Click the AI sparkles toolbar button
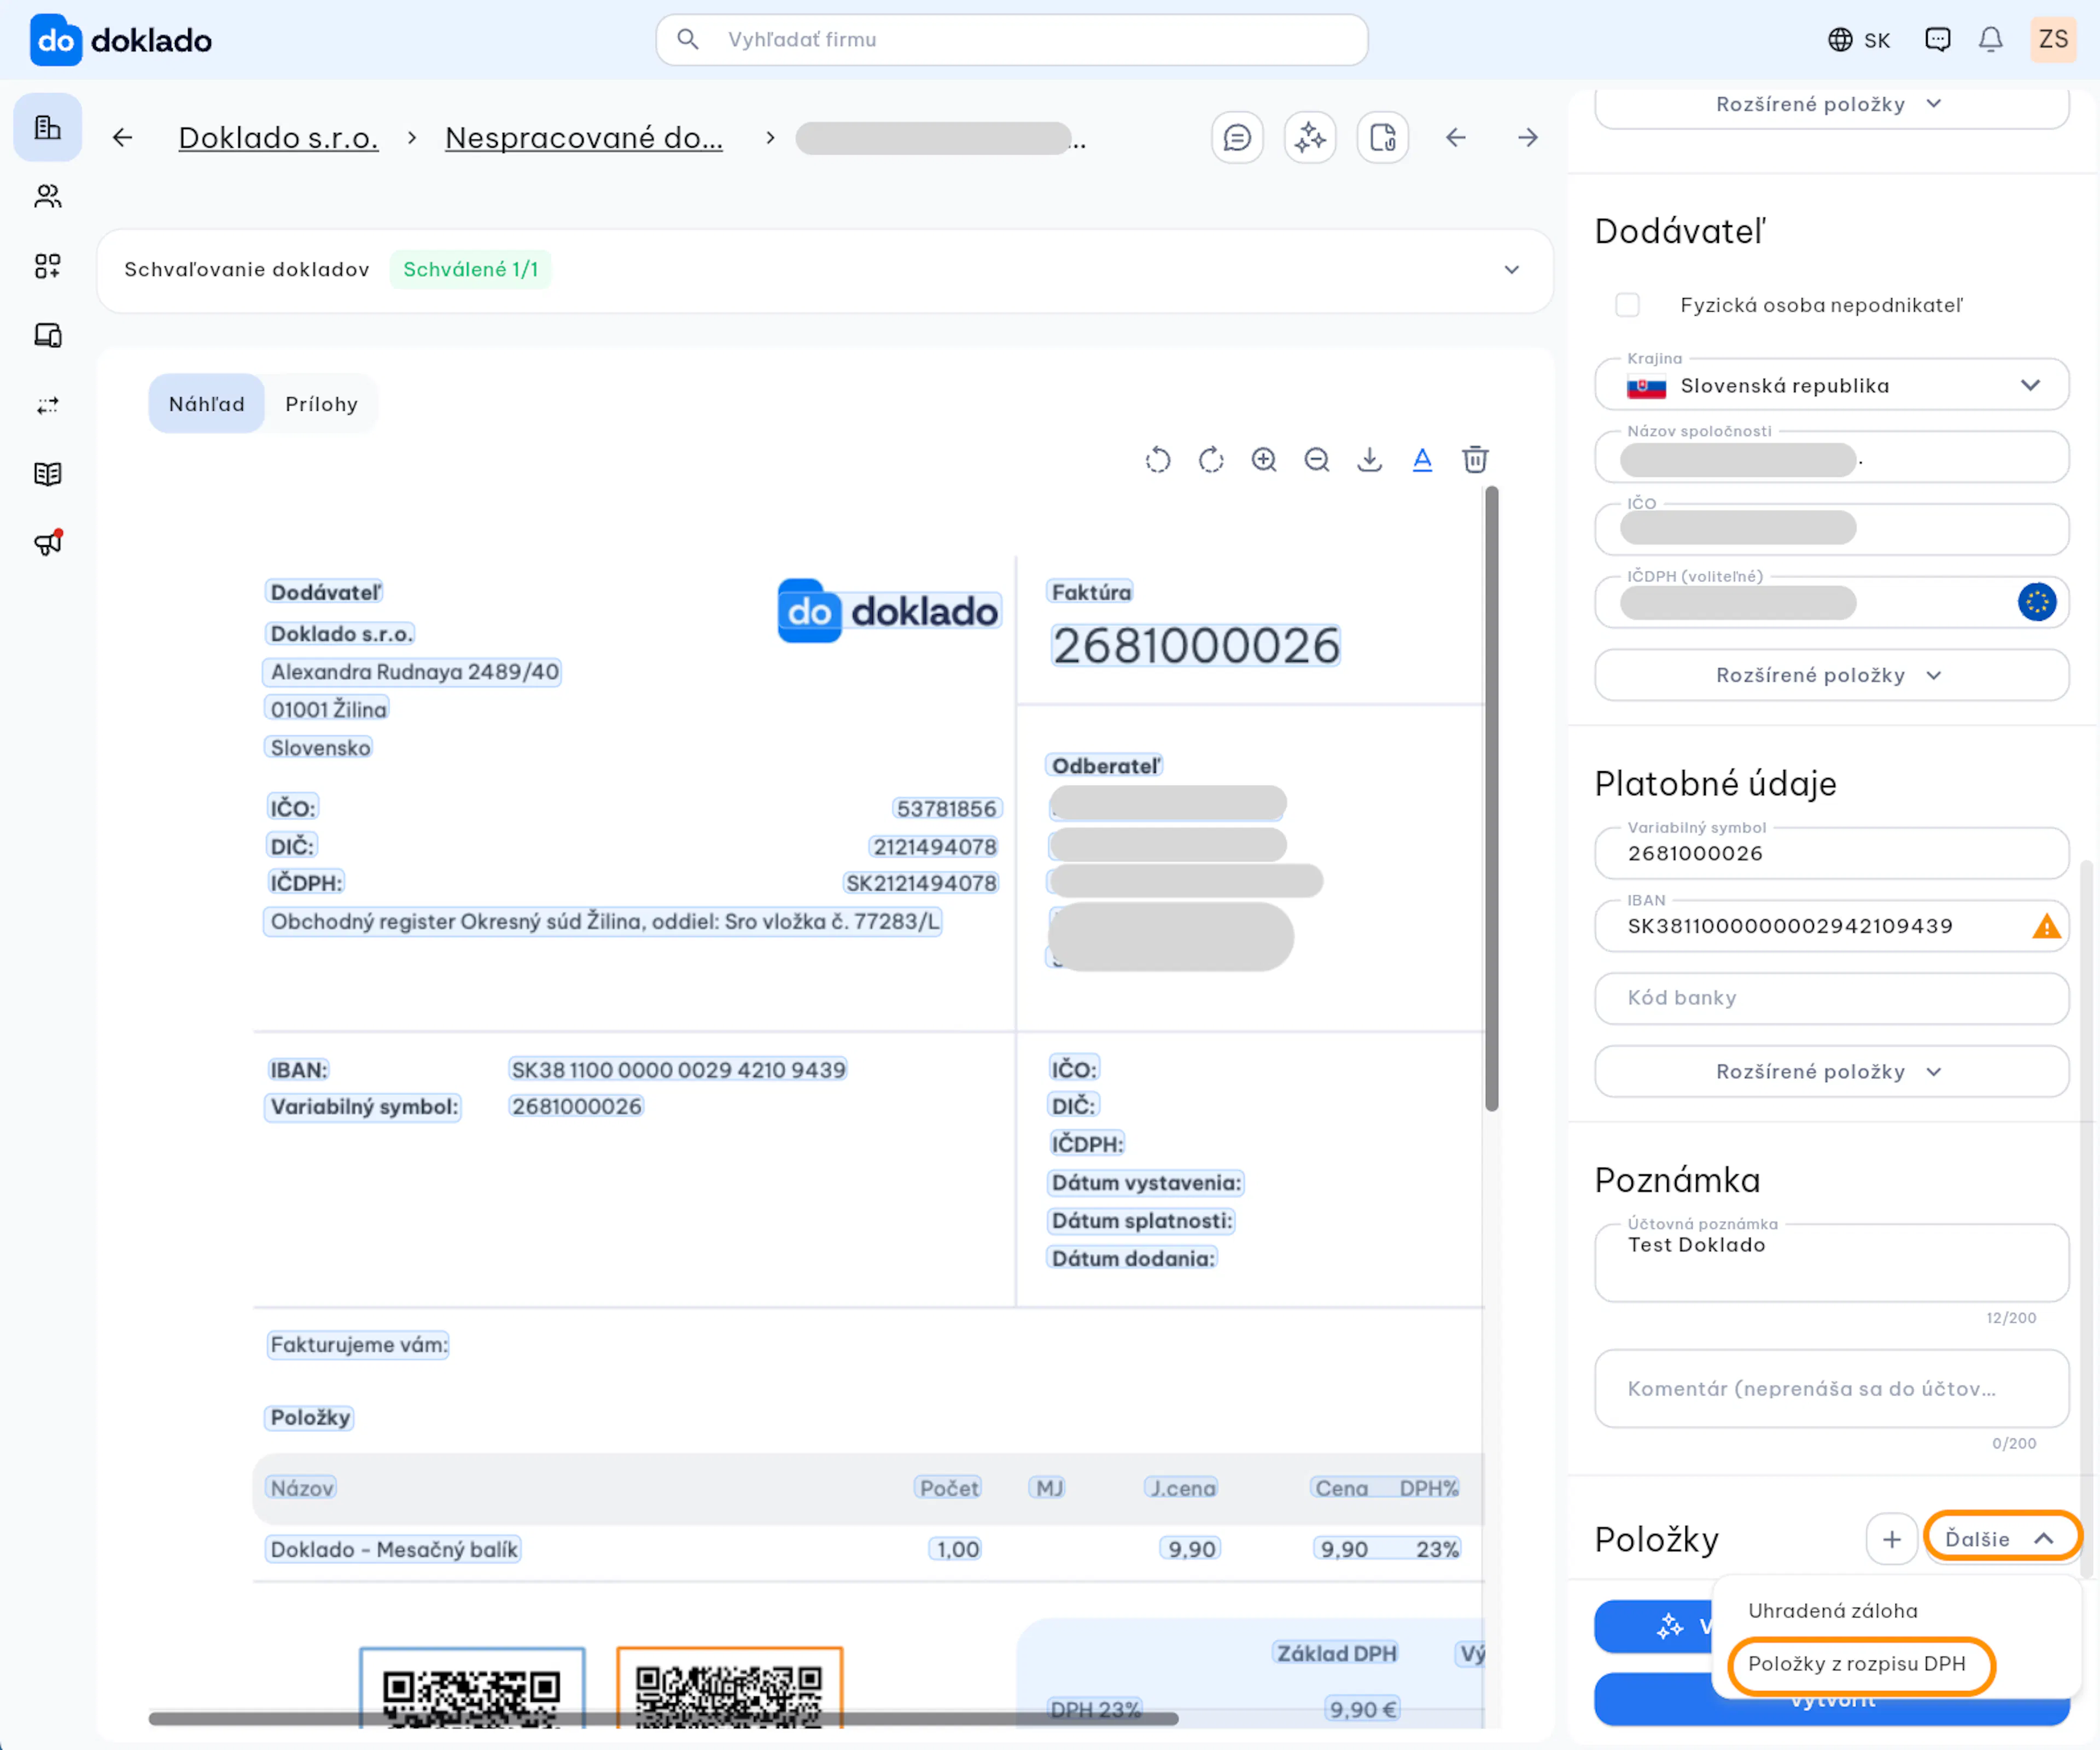This screenshot has height=1750, width=2100. pos(1310,138)
